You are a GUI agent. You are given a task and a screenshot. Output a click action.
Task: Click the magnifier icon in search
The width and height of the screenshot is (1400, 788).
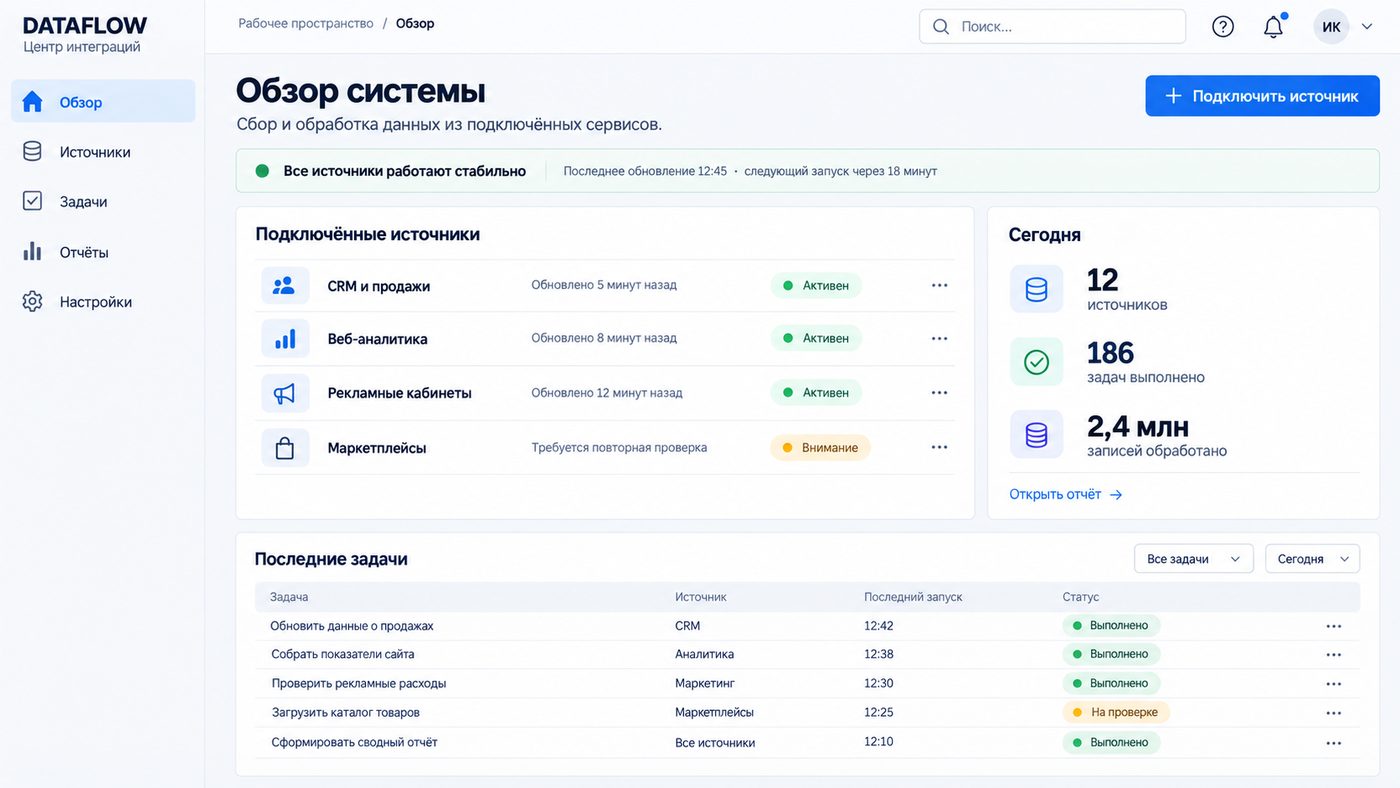tap(941, 27)
